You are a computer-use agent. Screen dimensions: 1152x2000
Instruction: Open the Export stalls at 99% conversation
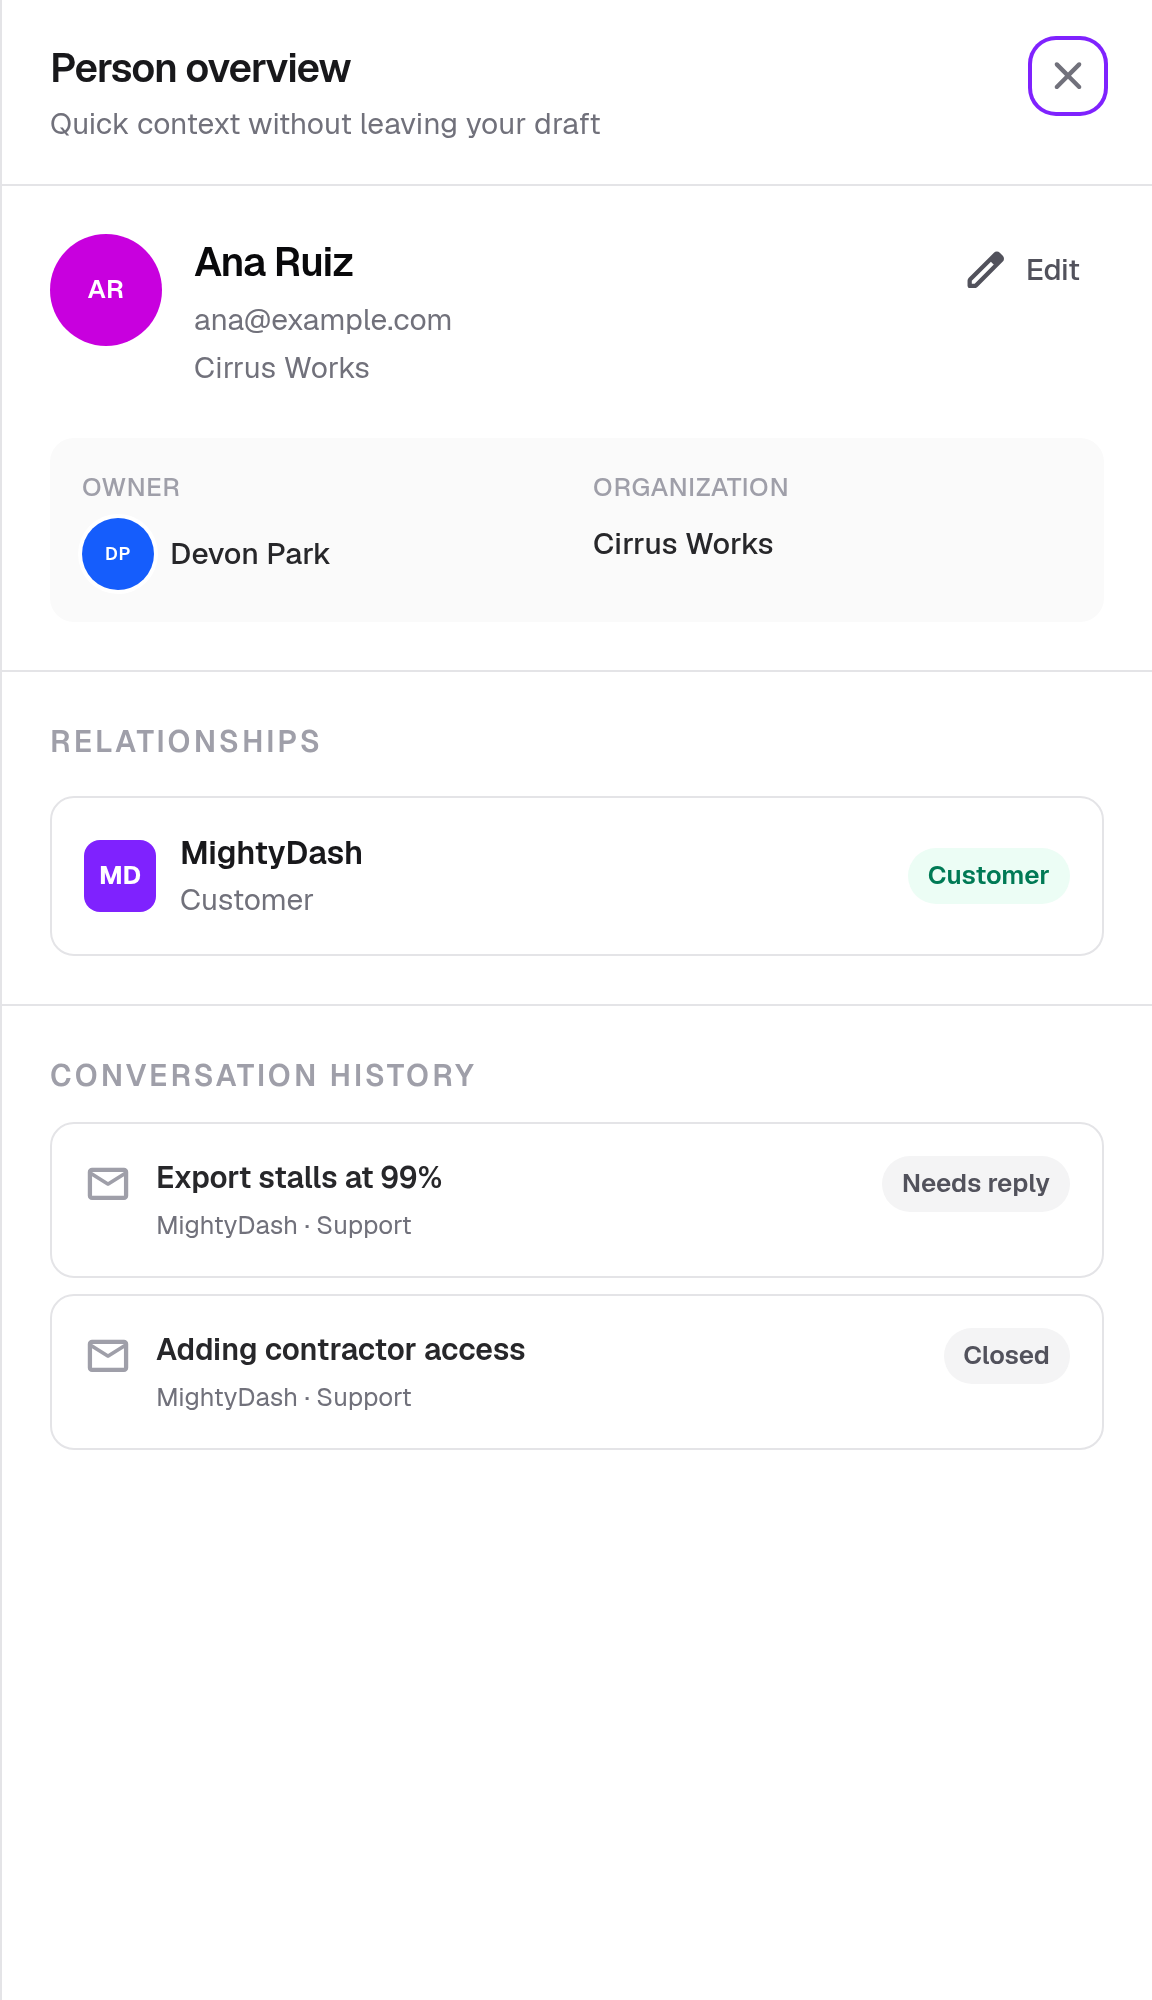577,1200
